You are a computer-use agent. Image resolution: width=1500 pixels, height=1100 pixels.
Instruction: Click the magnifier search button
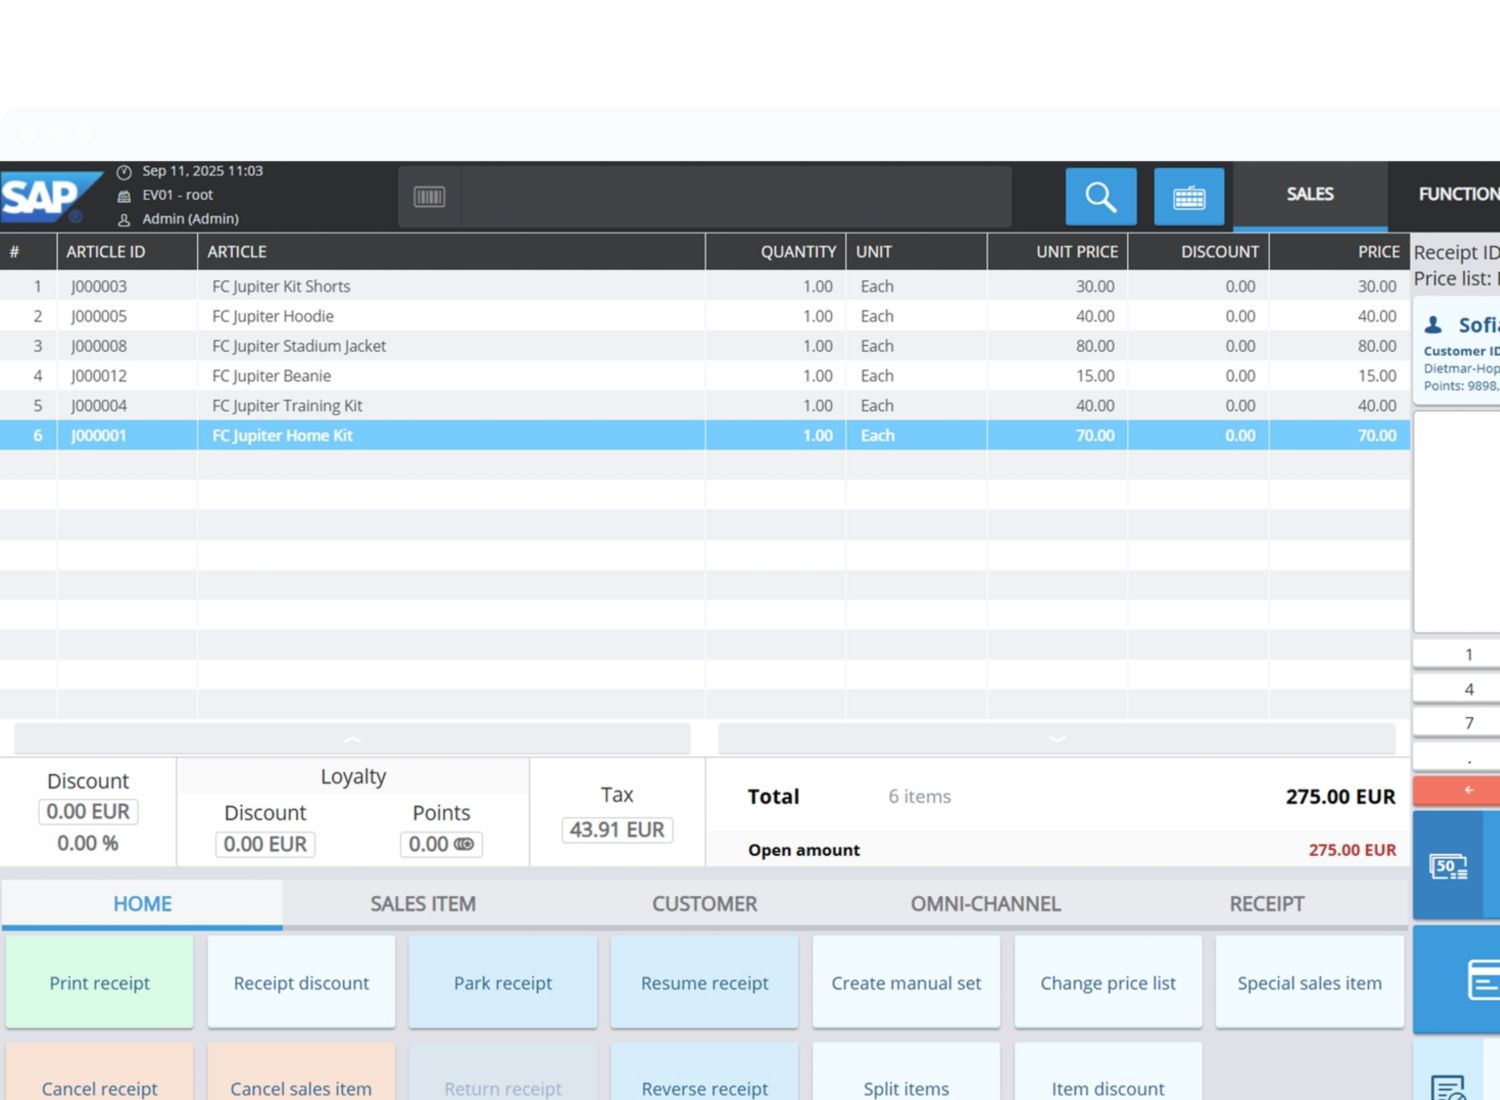pyautogui.click(x=1100, y=196)
